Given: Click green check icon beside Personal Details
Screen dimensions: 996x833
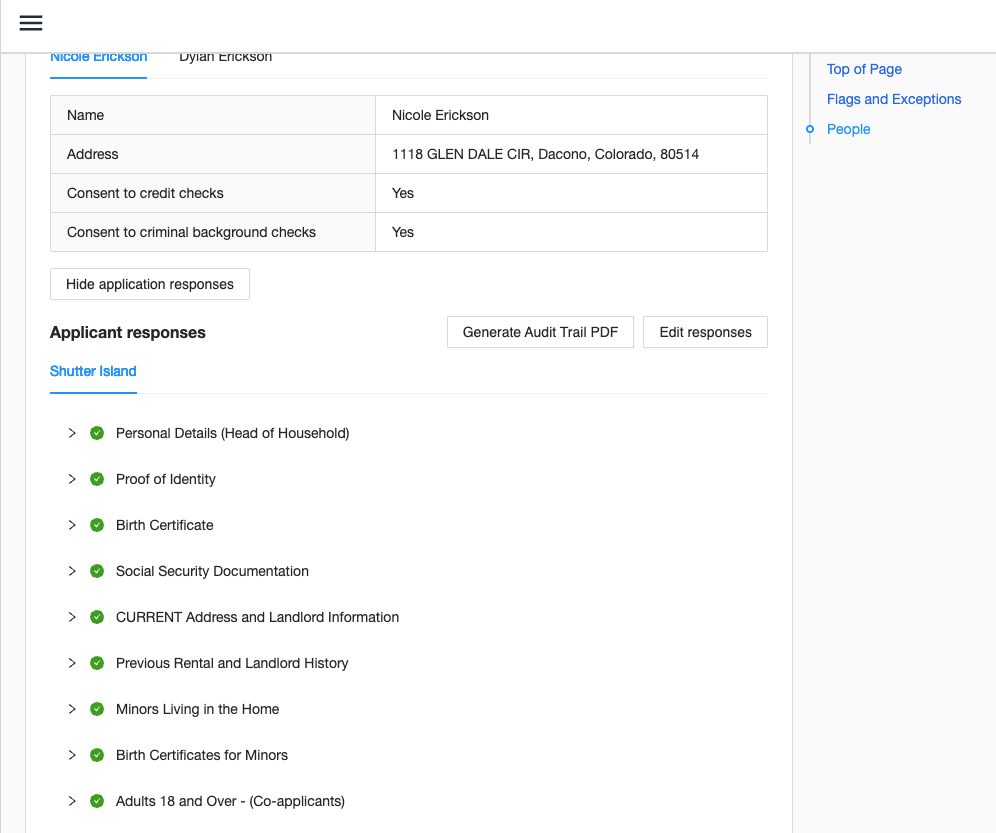Looking at the screenshot, I should pyautogui.click(x=97, y=433).
